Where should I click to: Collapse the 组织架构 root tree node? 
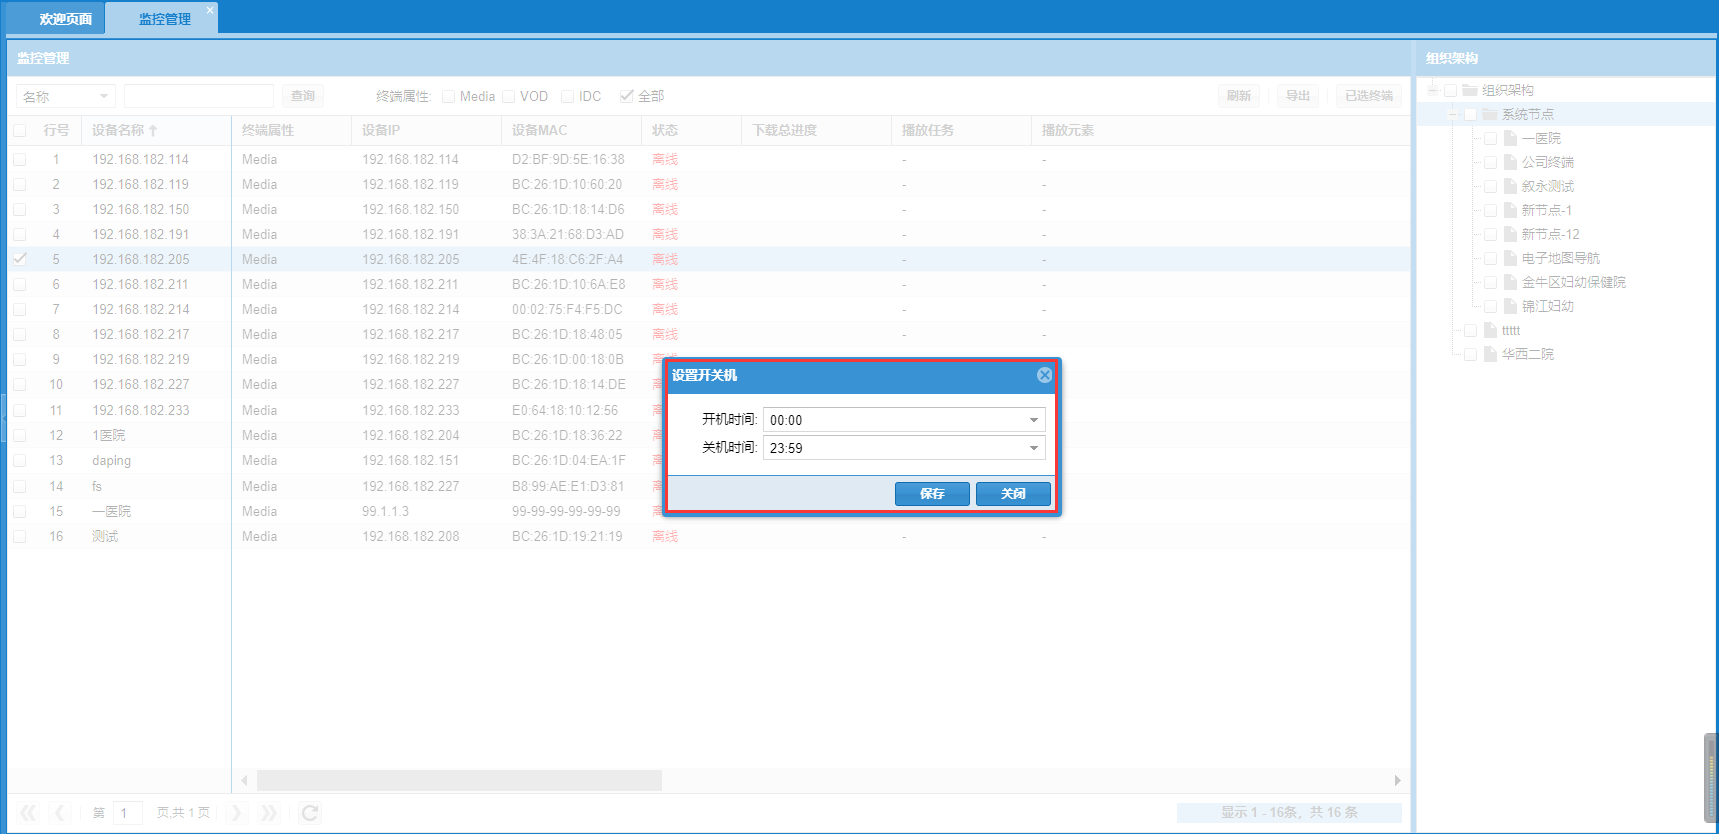[1432, 90]
